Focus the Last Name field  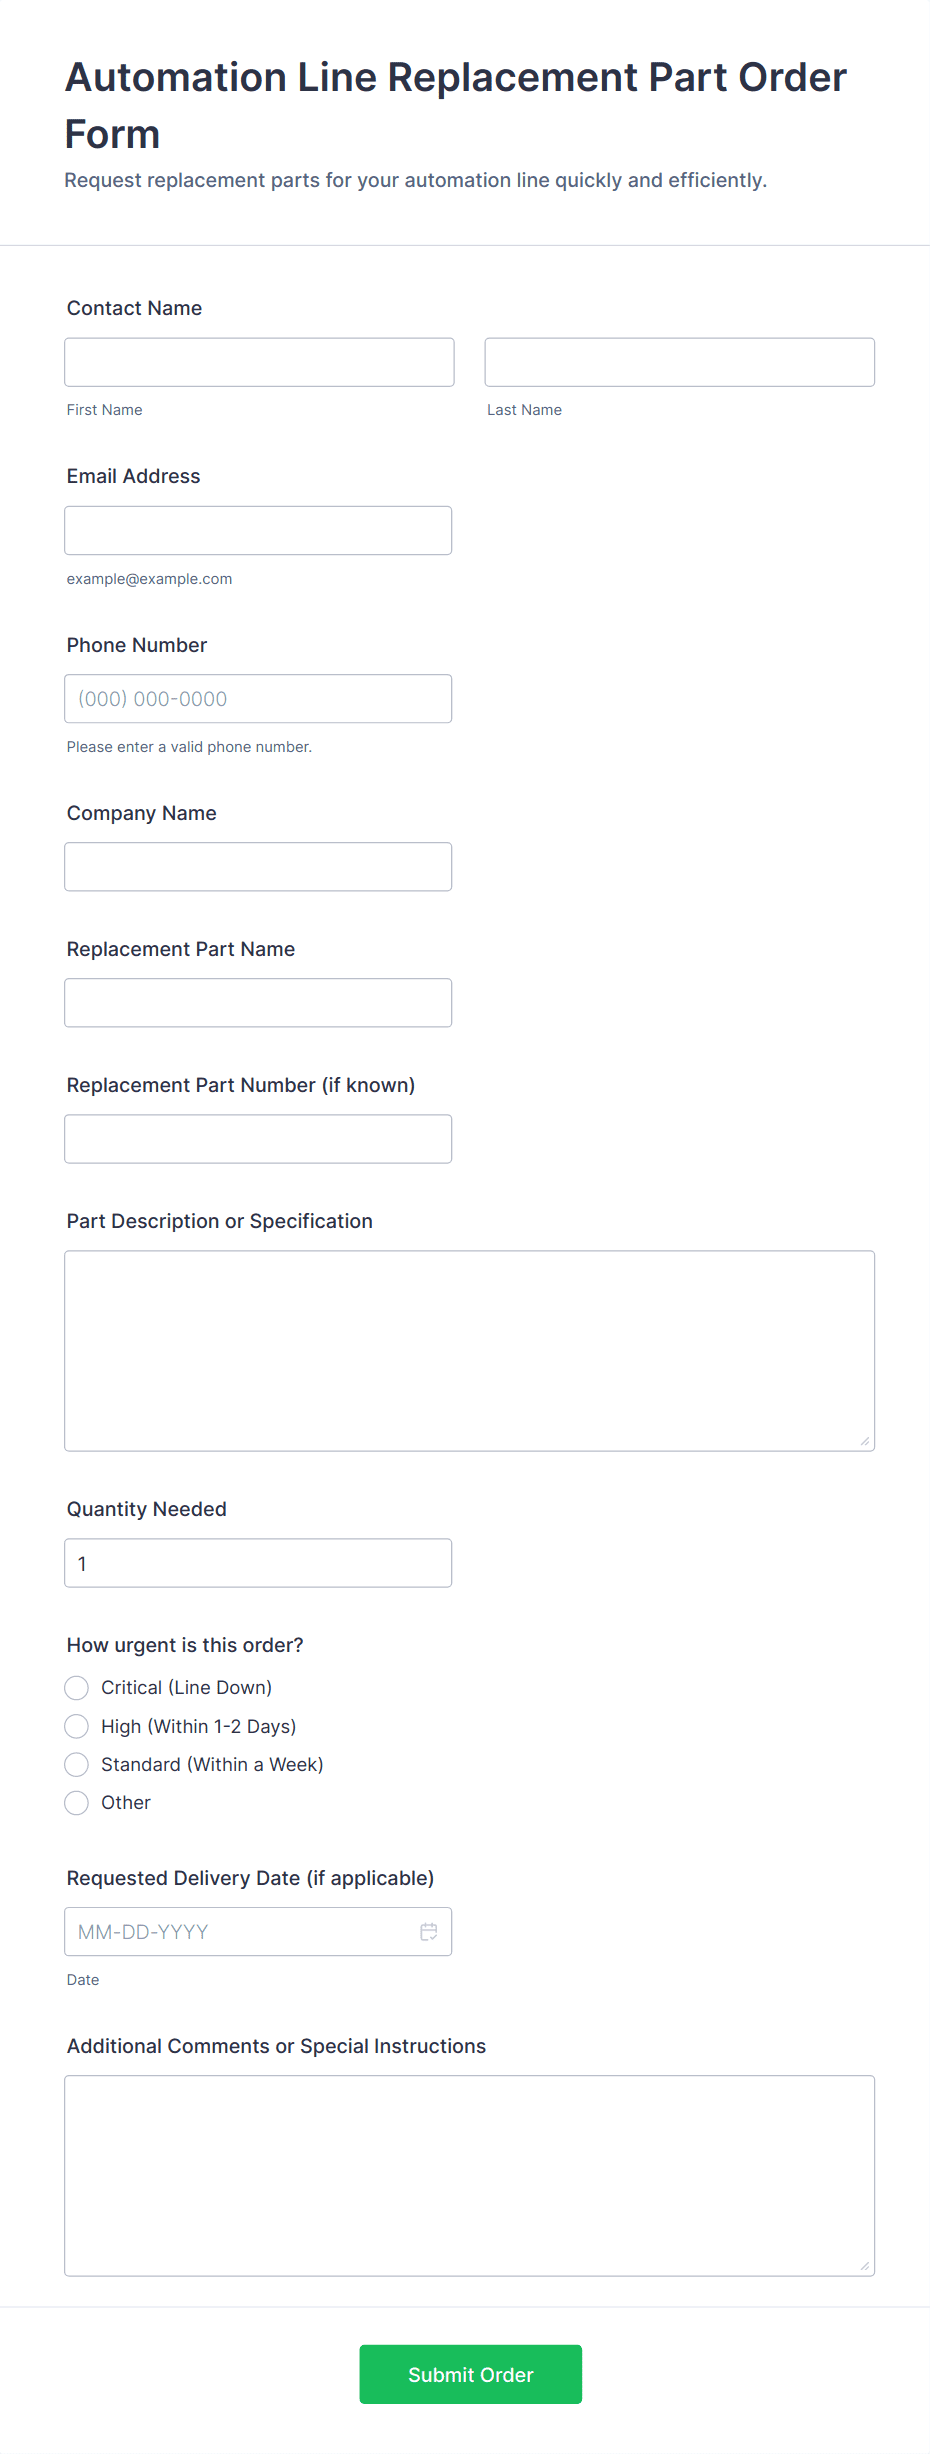point(680,362)
